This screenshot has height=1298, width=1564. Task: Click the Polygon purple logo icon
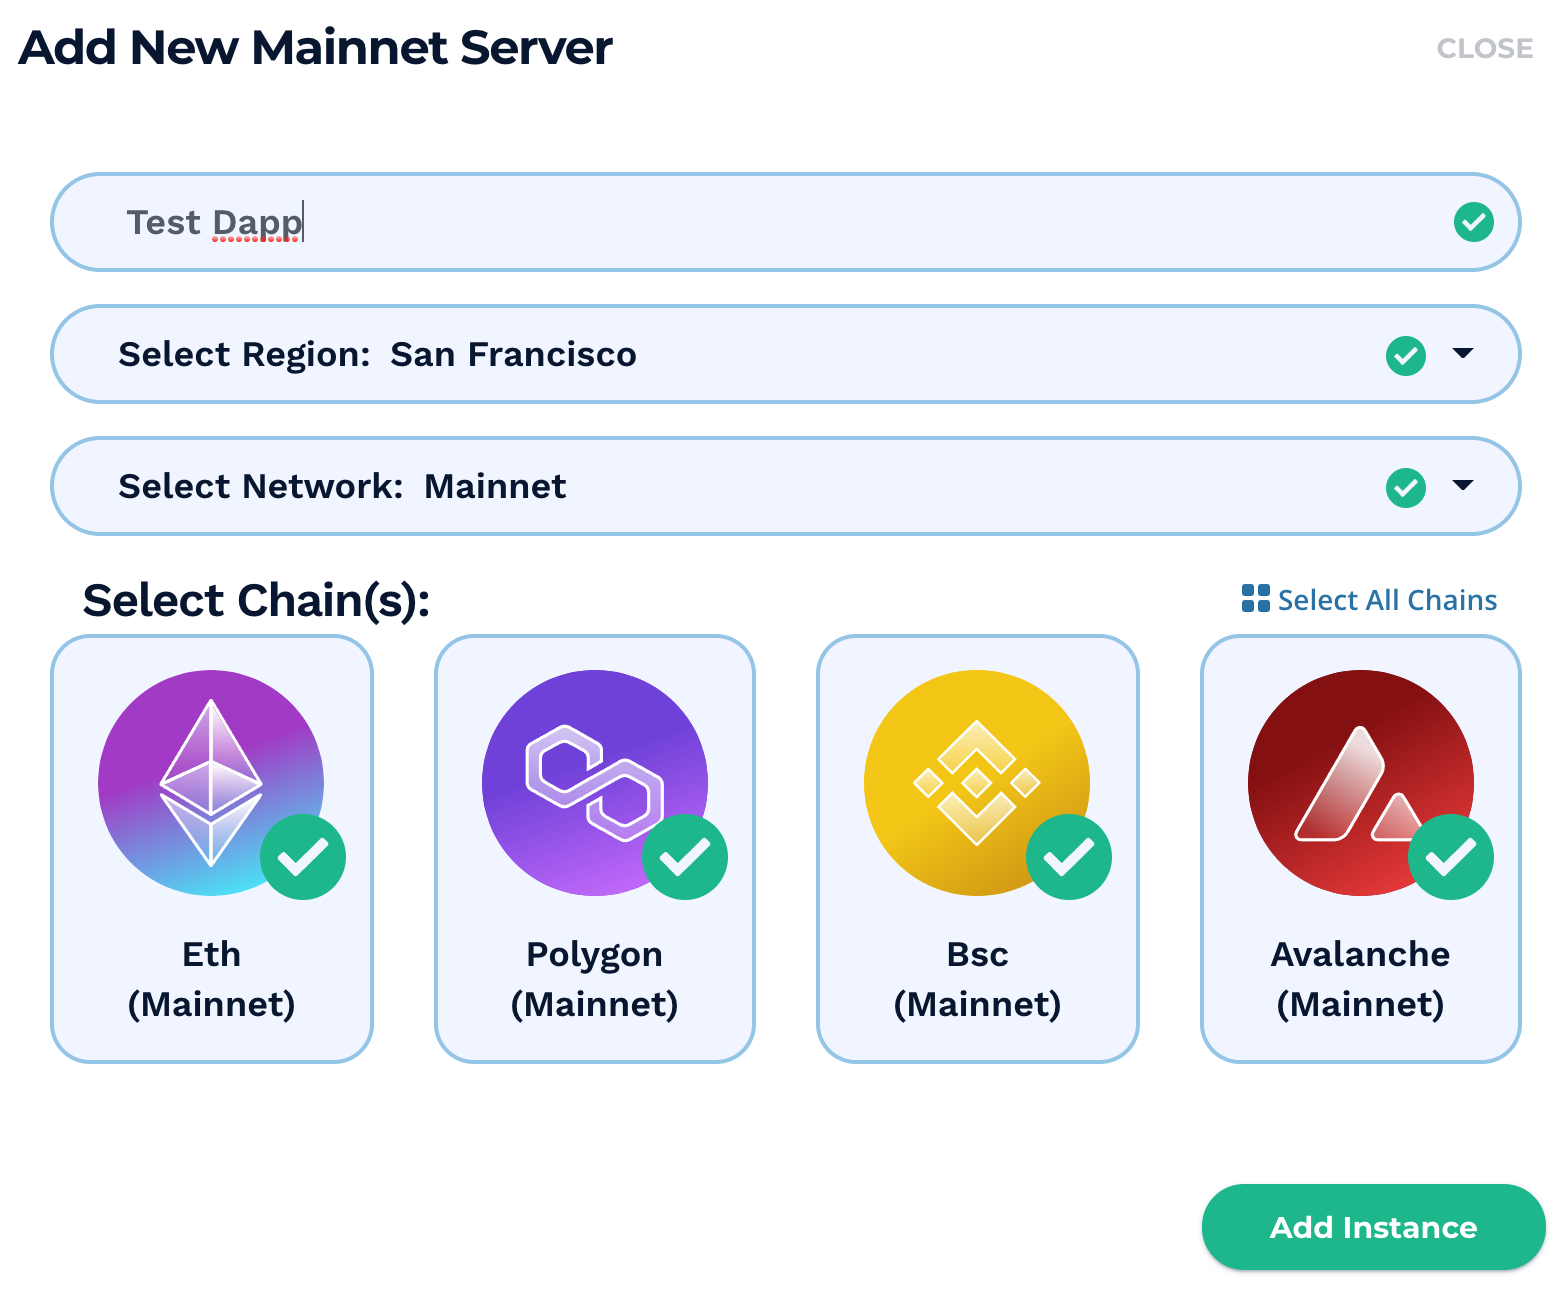tap(594, 782)
